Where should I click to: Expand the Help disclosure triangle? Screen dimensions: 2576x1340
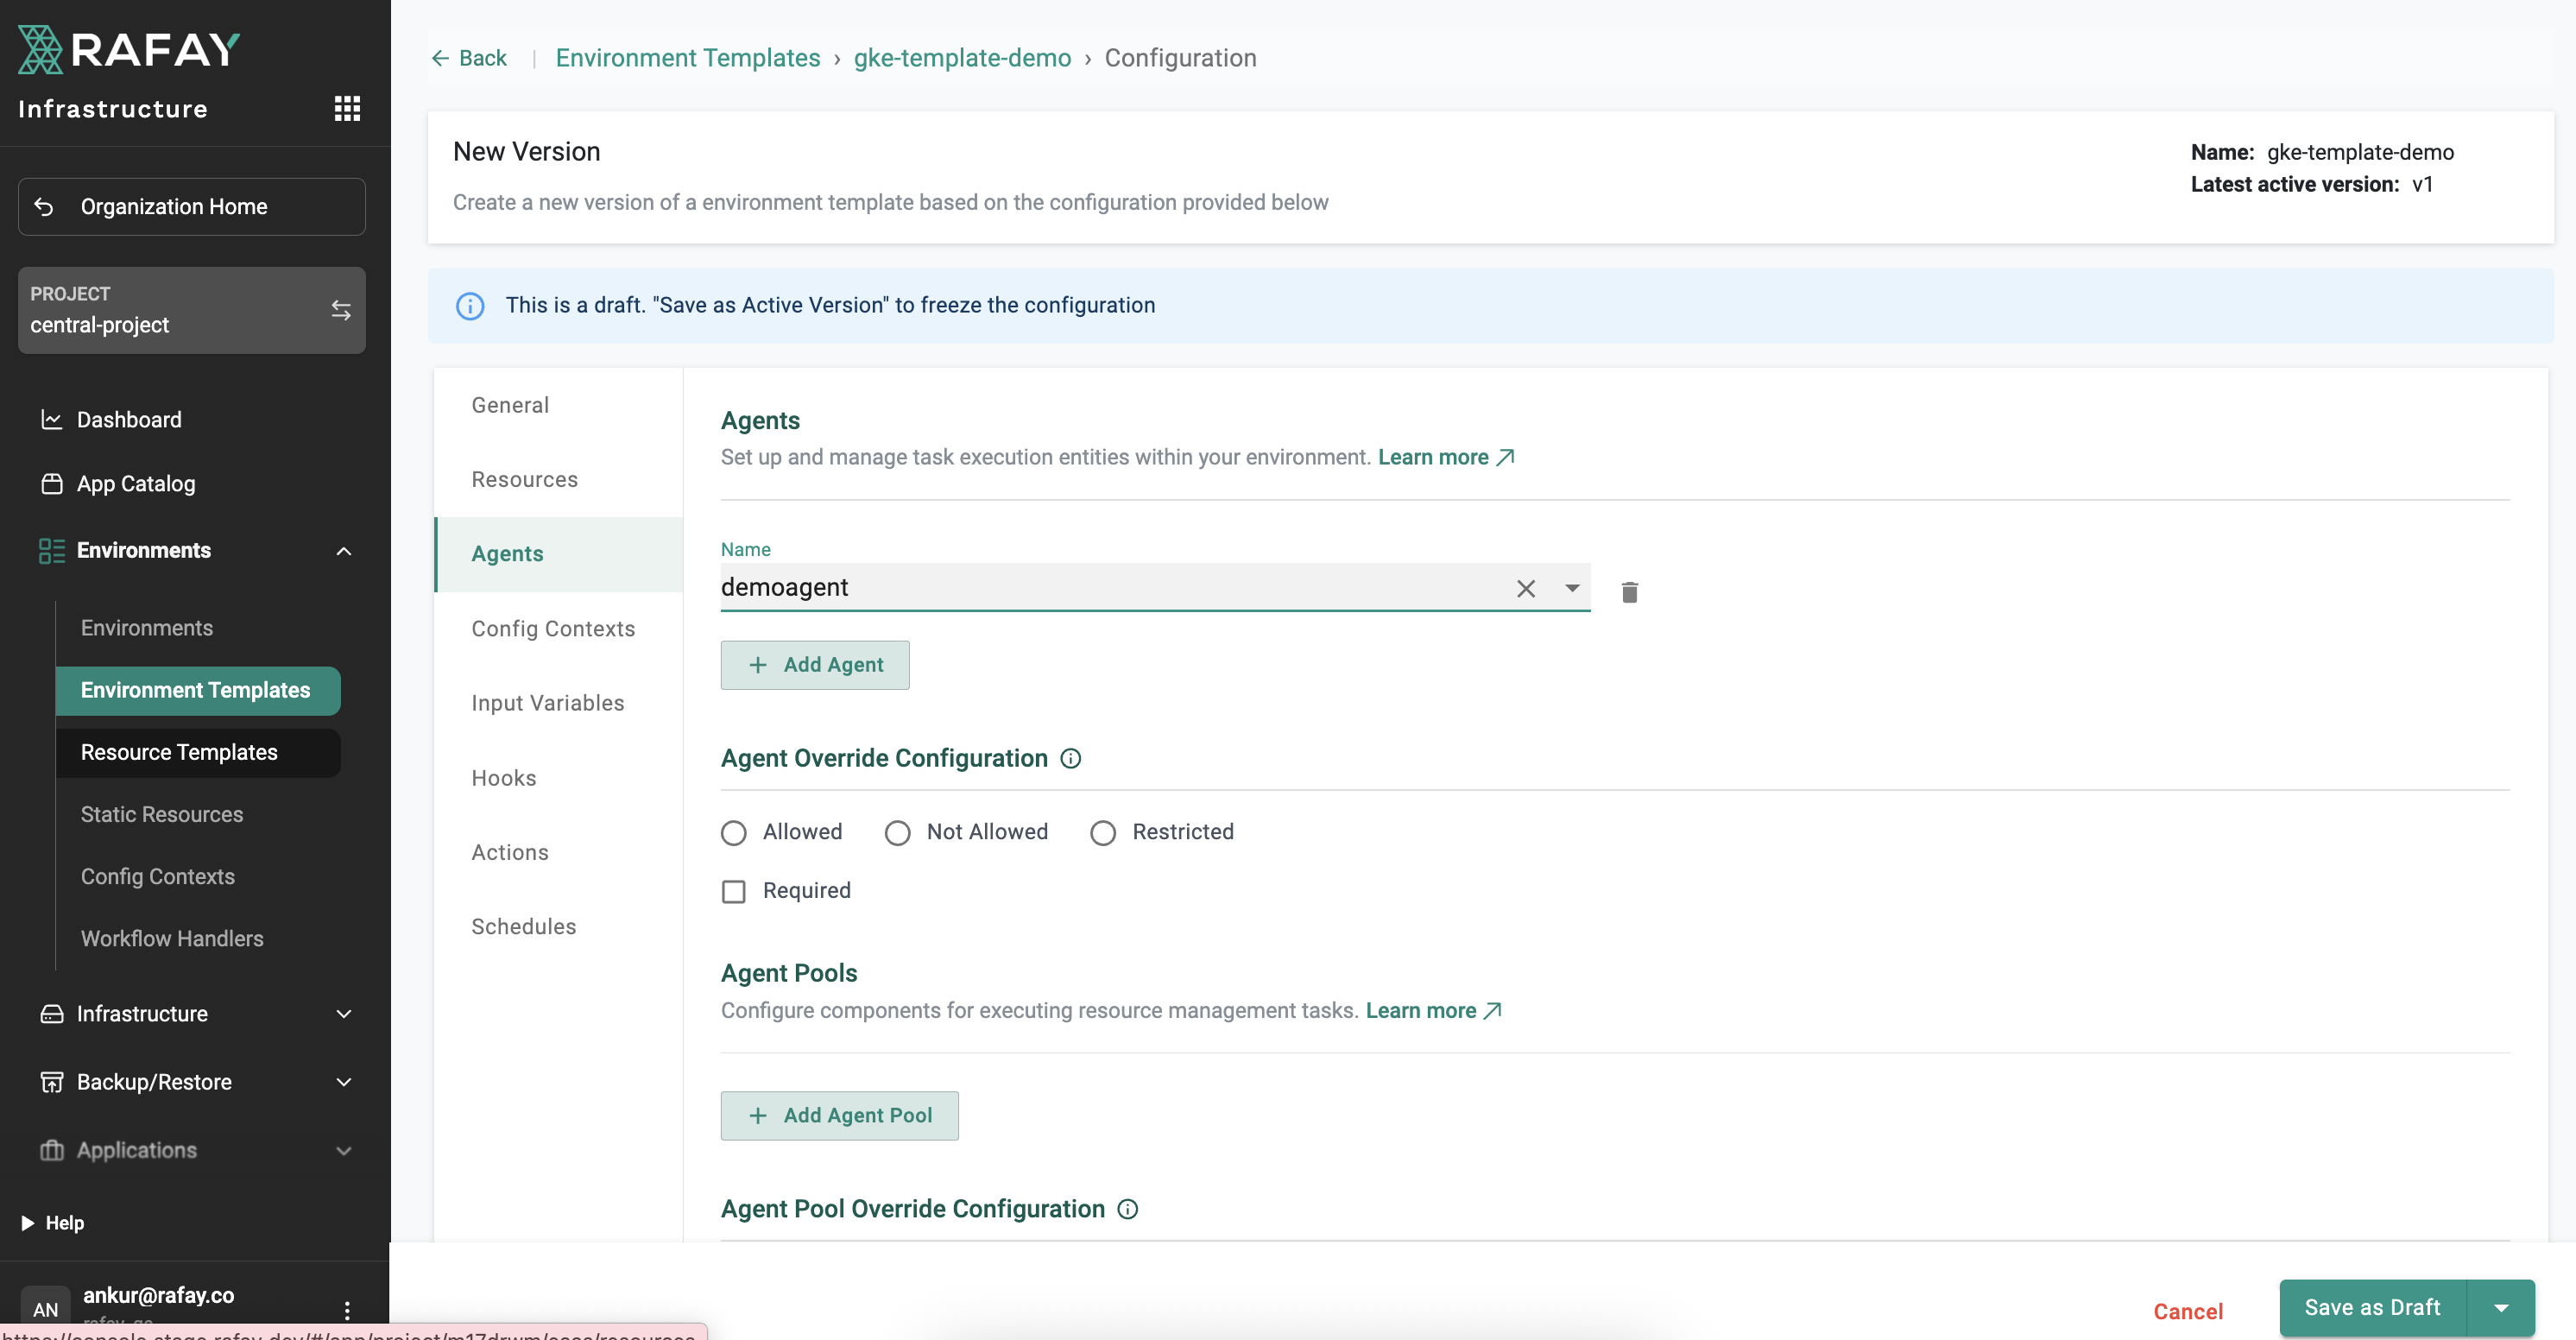click(x=27, y=1222)
